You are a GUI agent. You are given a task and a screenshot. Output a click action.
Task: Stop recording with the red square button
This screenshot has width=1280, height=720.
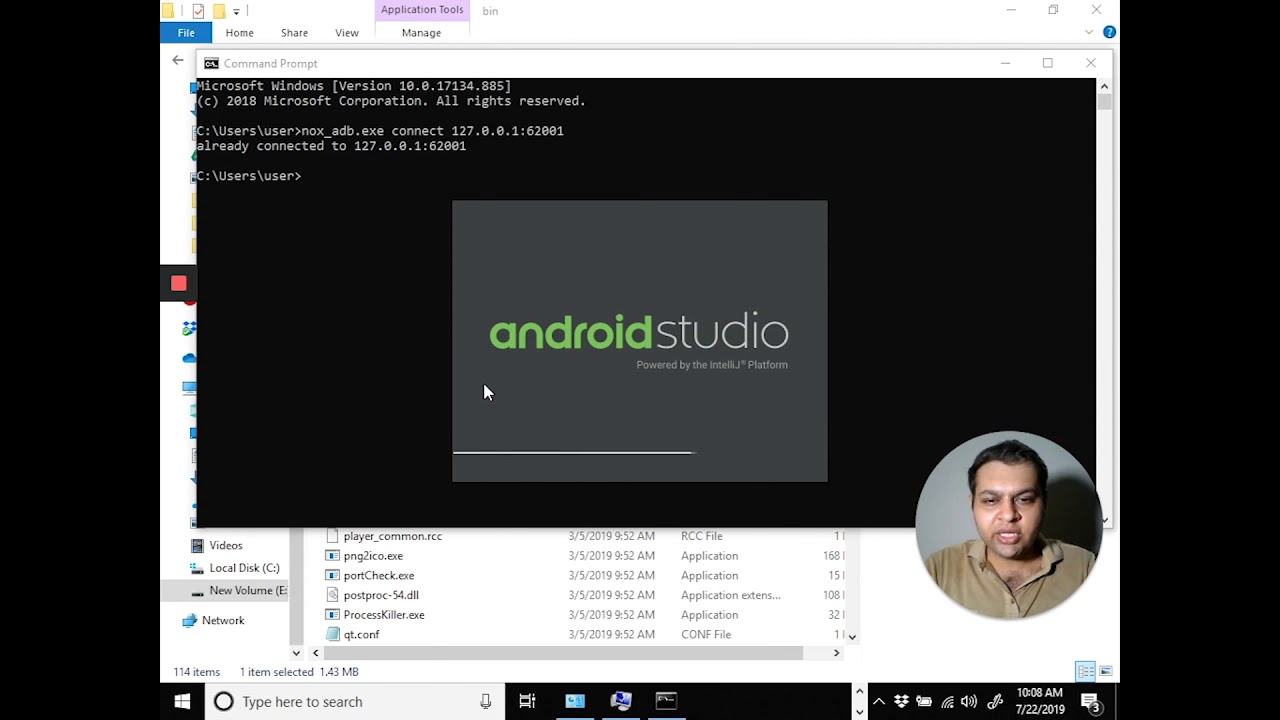coord(178,284)
